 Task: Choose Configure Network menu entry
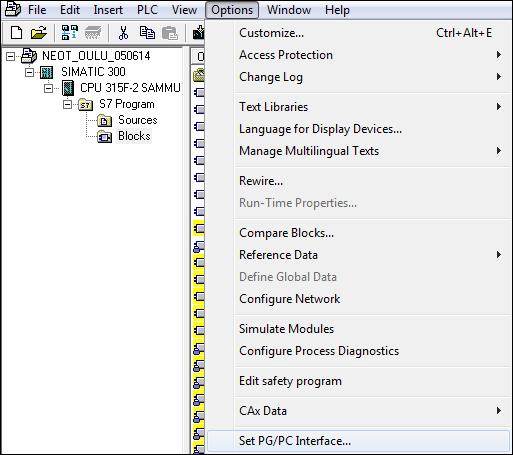(x=358, y=299)
